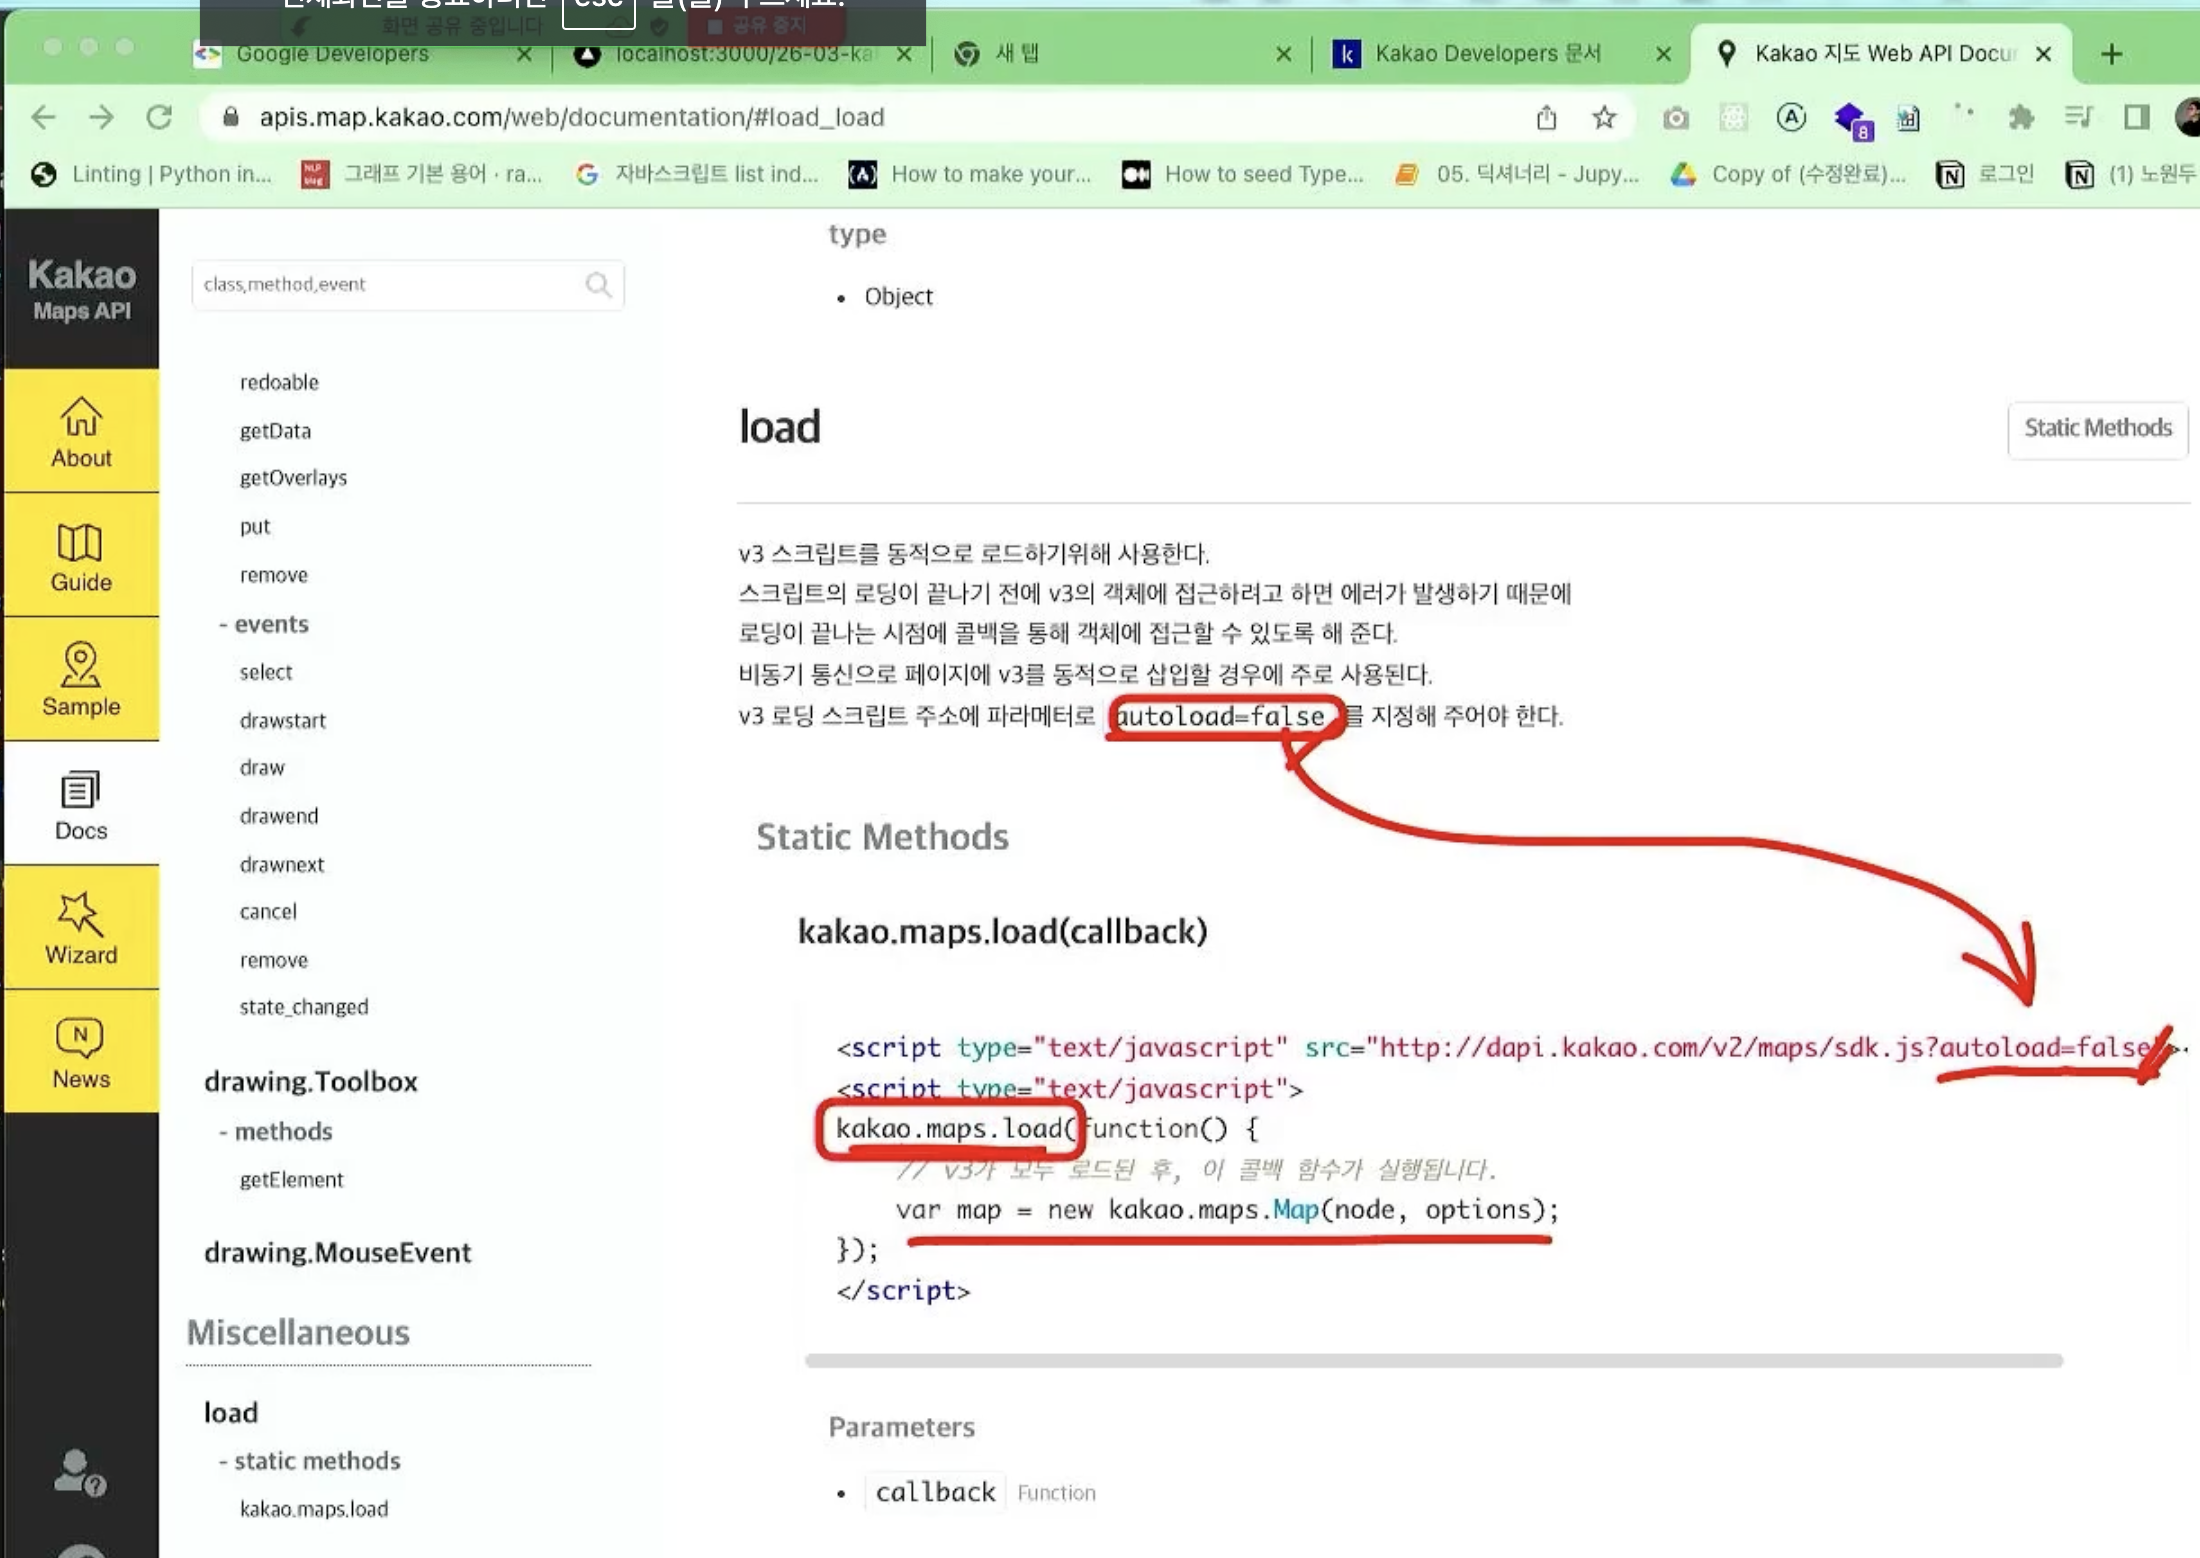Open a new browser tab
The image size is (2200, 1558).
[2112, 54]
